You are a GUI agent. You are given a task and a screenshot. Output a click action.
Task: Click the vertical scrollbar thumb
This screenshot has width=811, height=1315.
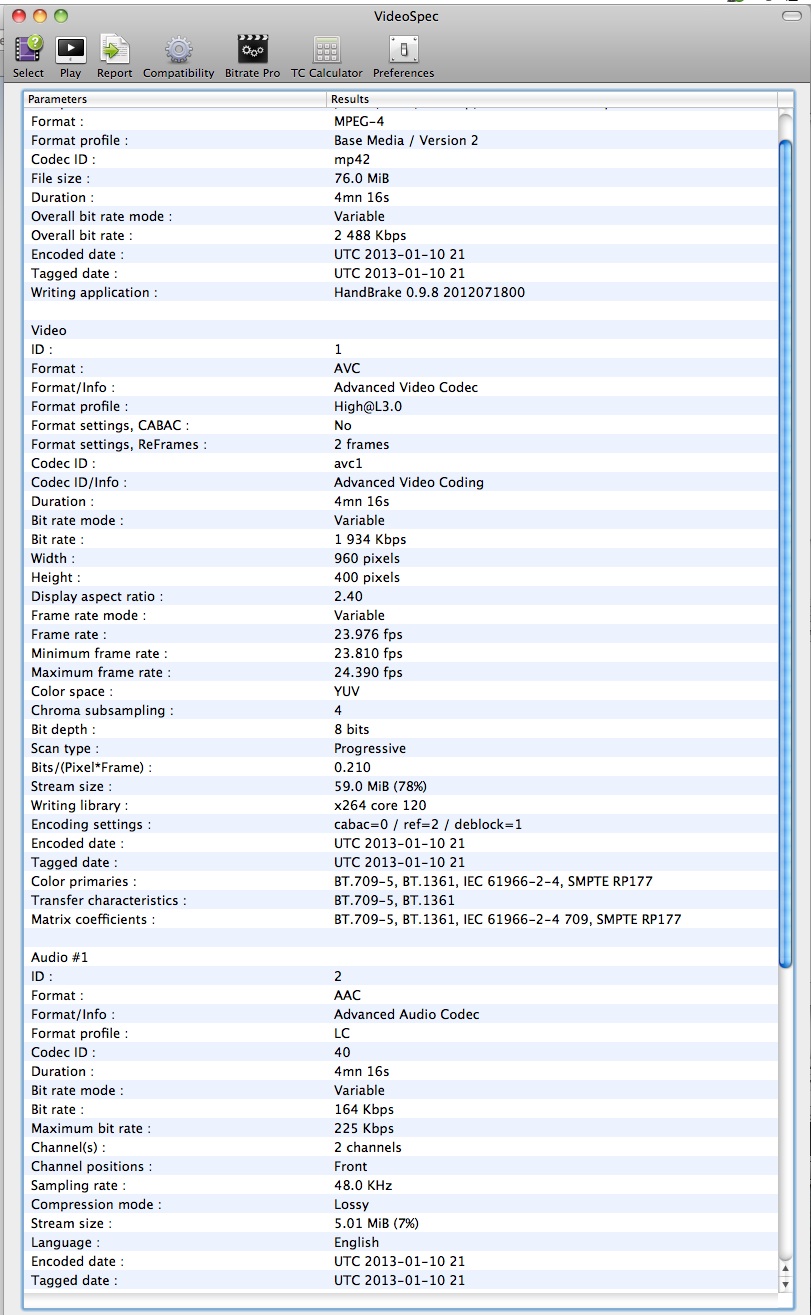click(786, 555)
